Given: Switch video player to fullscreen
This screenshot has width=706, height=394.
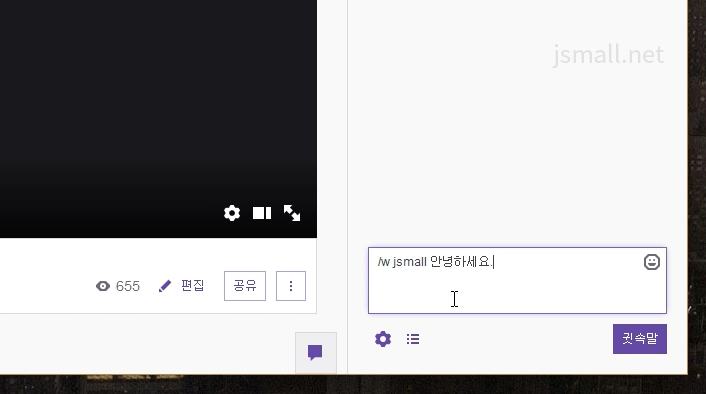Looking at the screenshot, I should coord(292,213).
